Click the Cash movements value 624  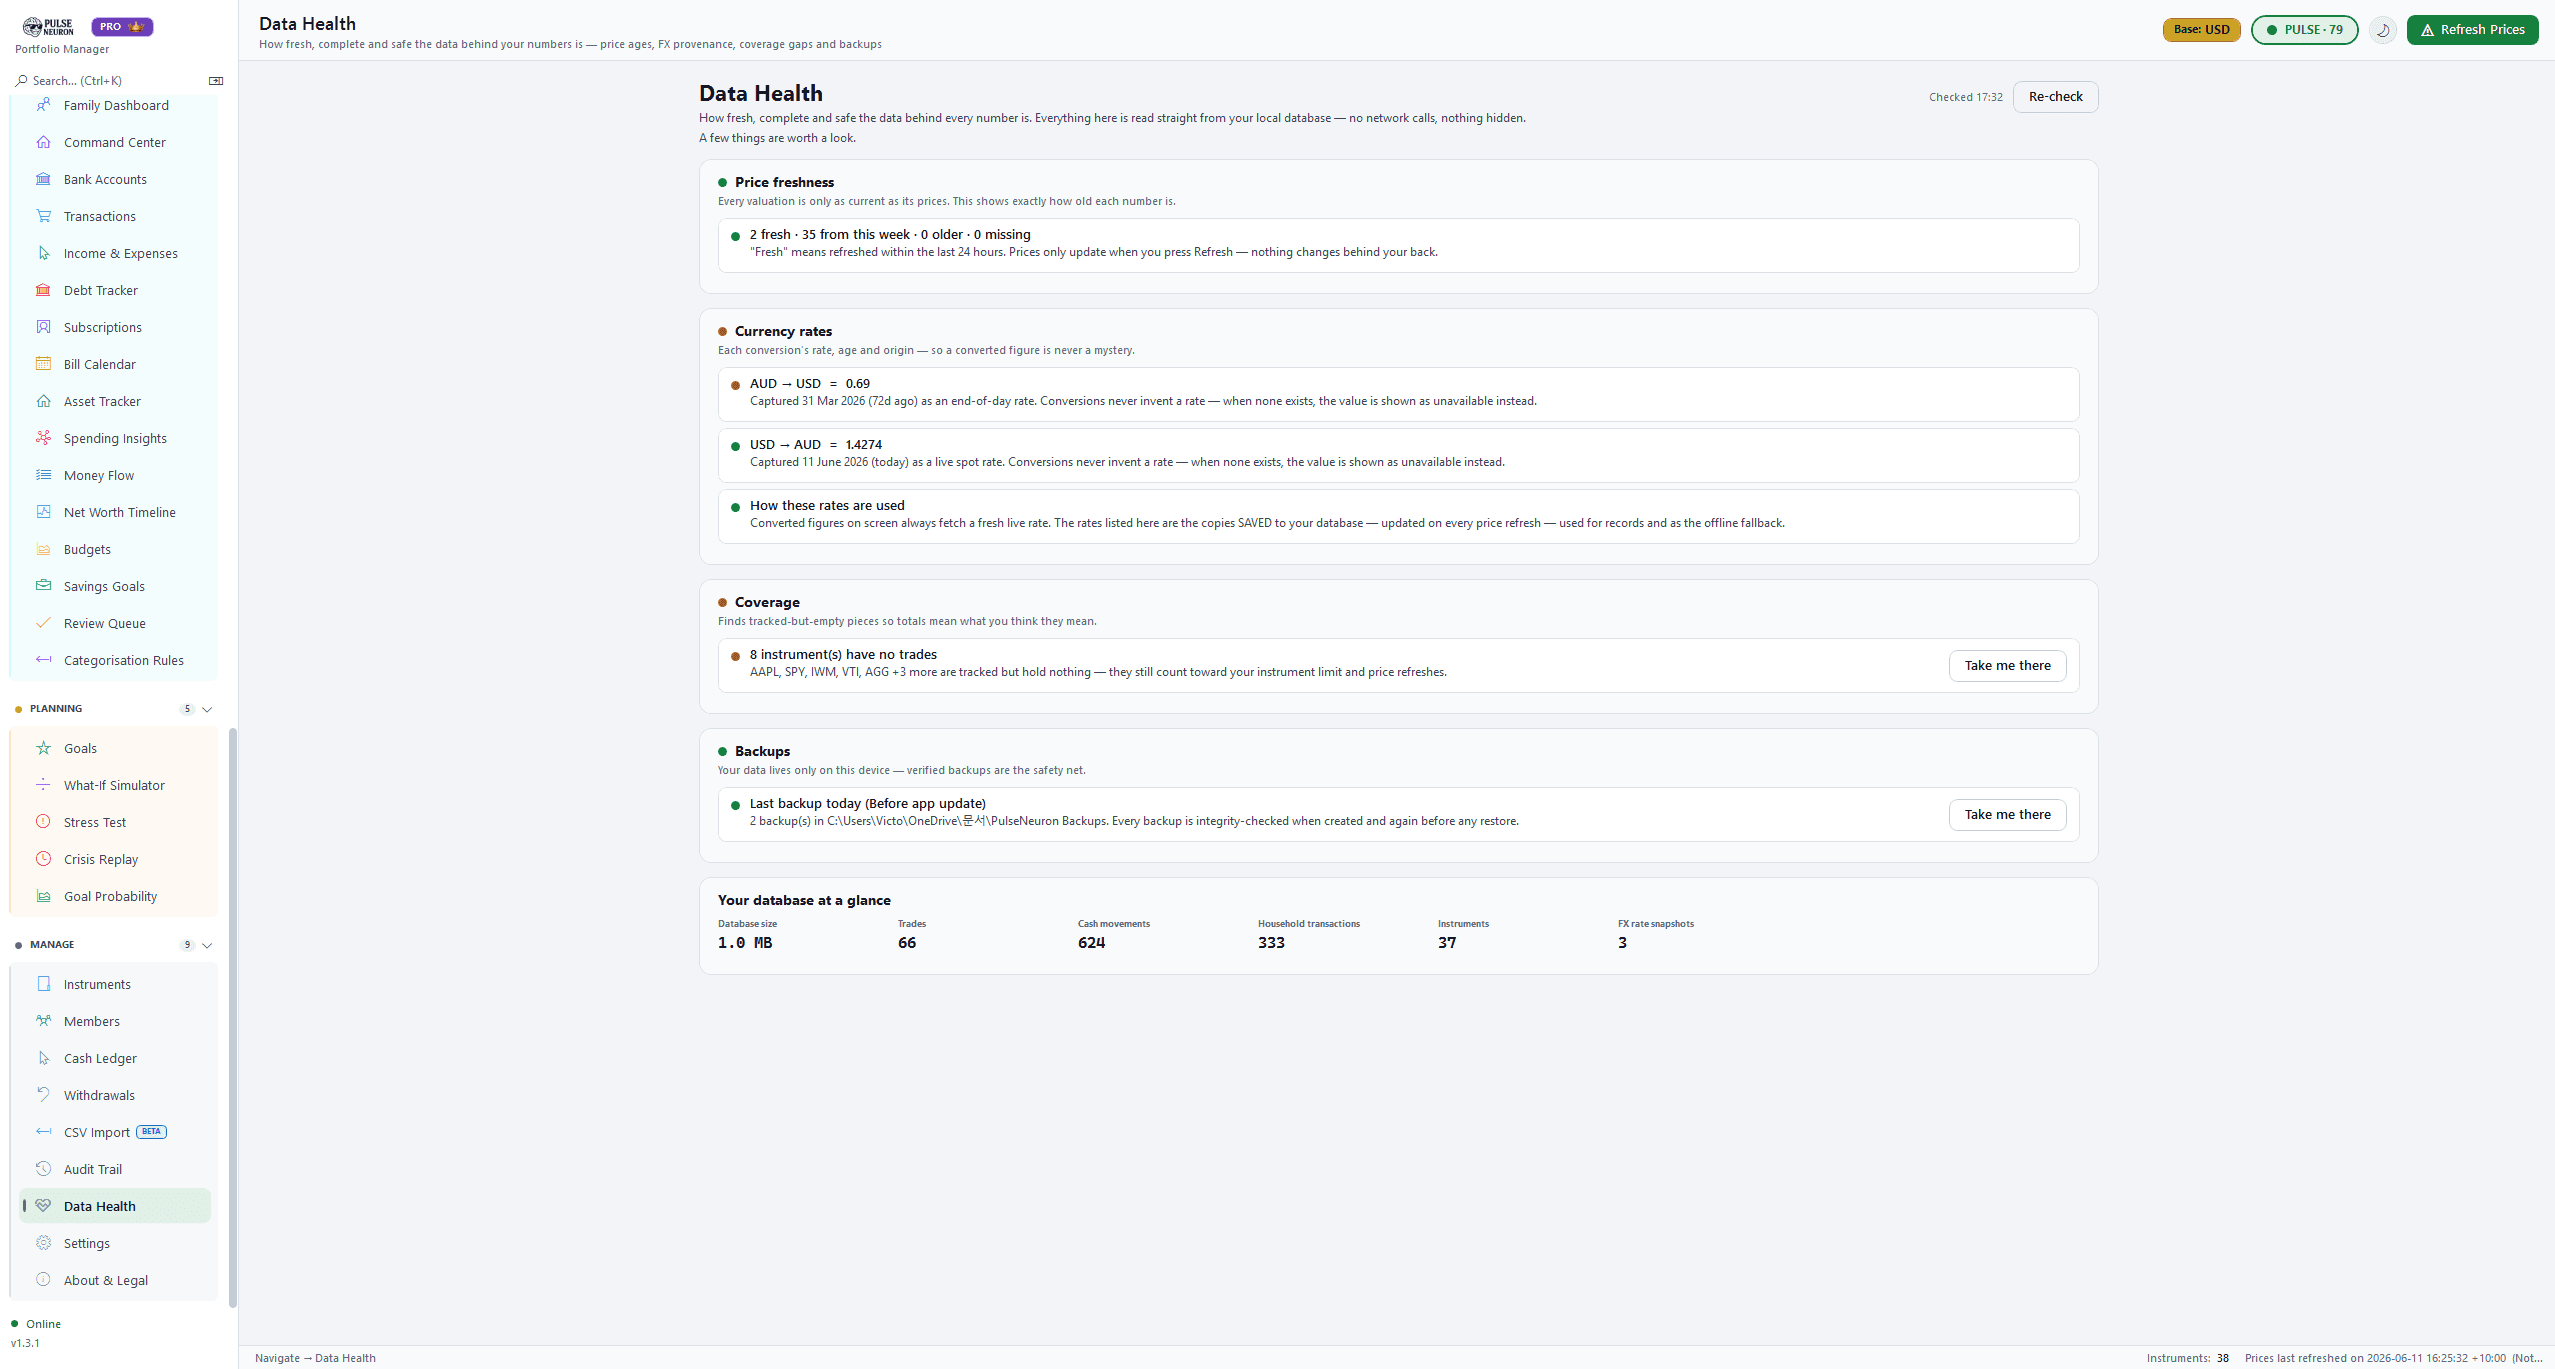point(1091,943)
